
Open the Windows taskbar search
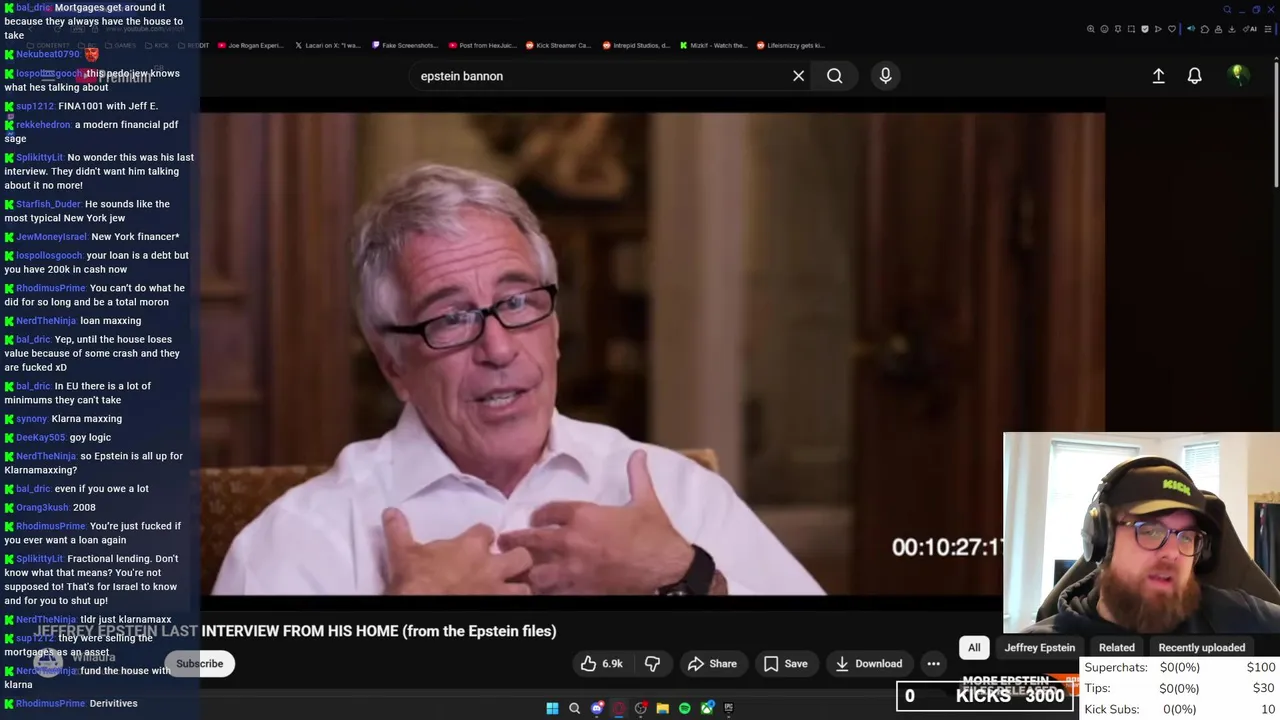coord(574,708)
